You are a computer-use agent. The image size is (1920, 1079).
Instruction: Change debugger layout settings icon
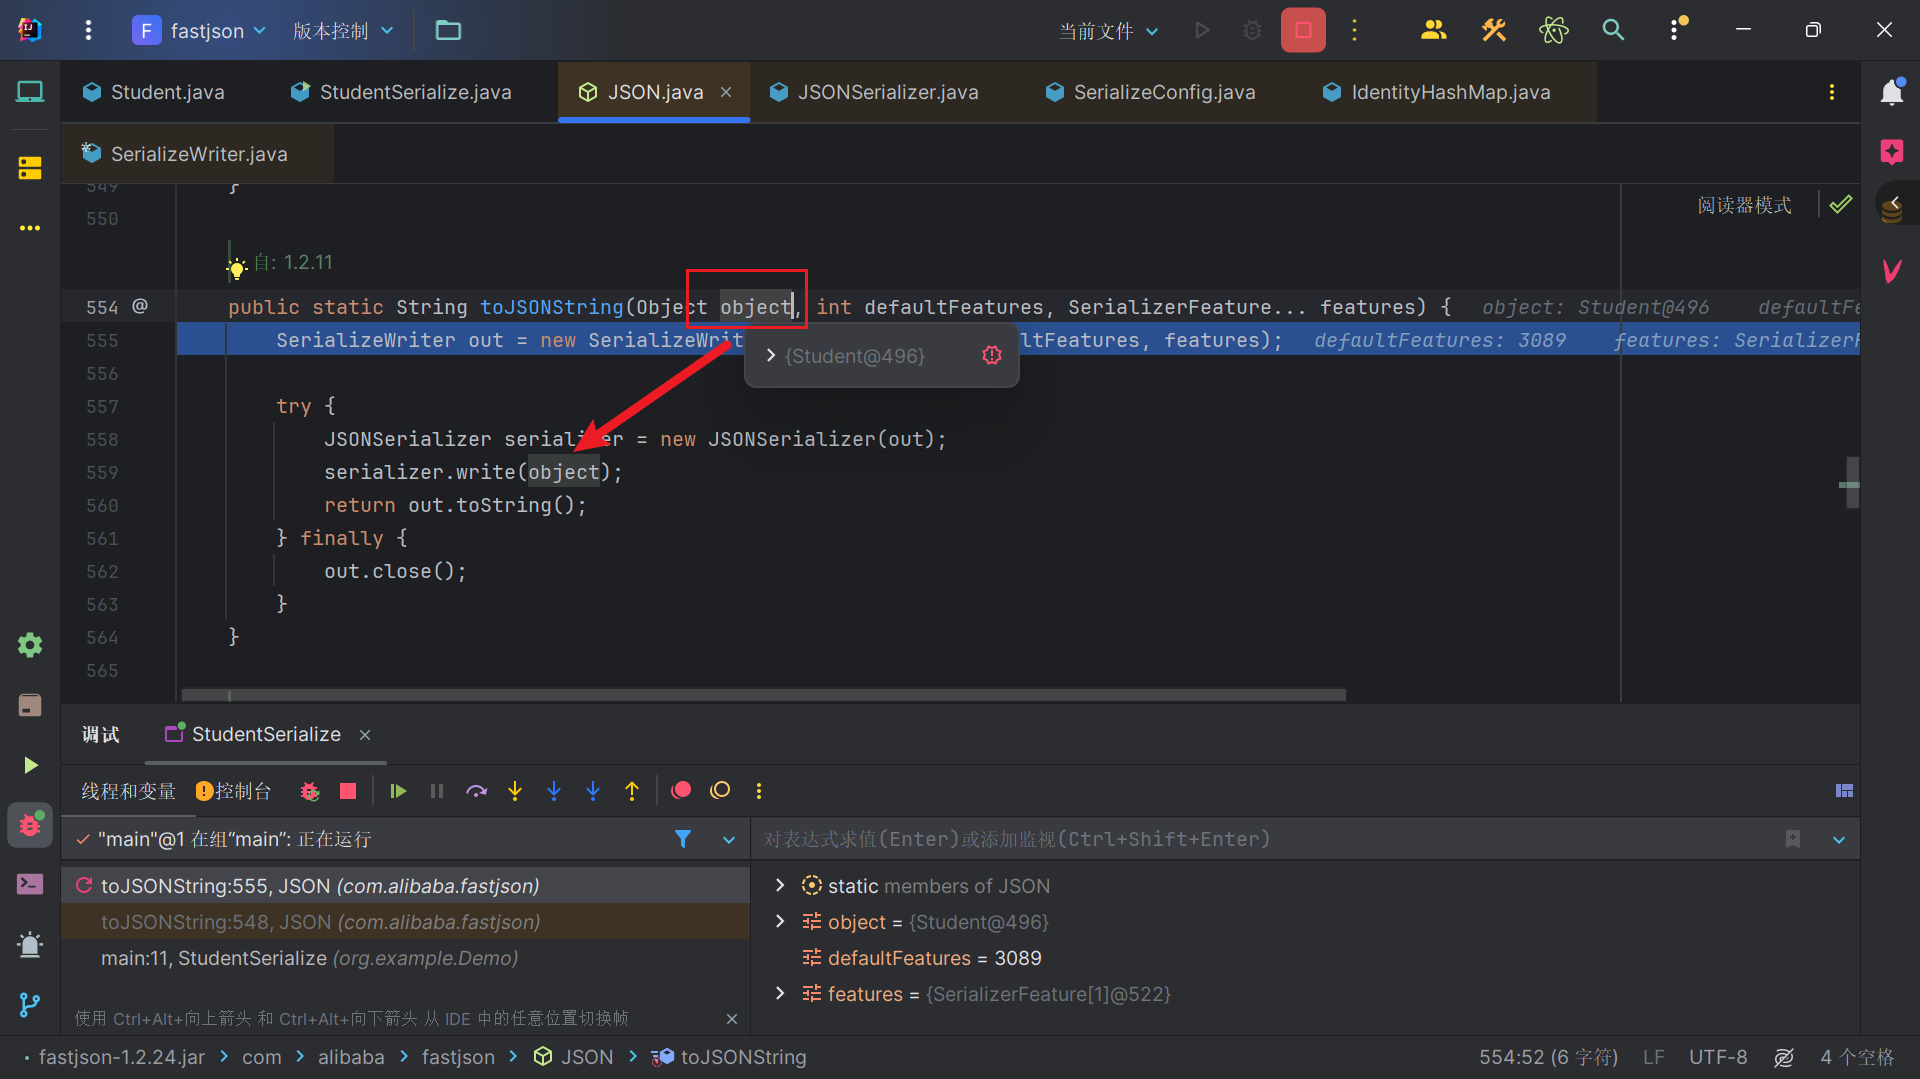tap(1844, 791)
